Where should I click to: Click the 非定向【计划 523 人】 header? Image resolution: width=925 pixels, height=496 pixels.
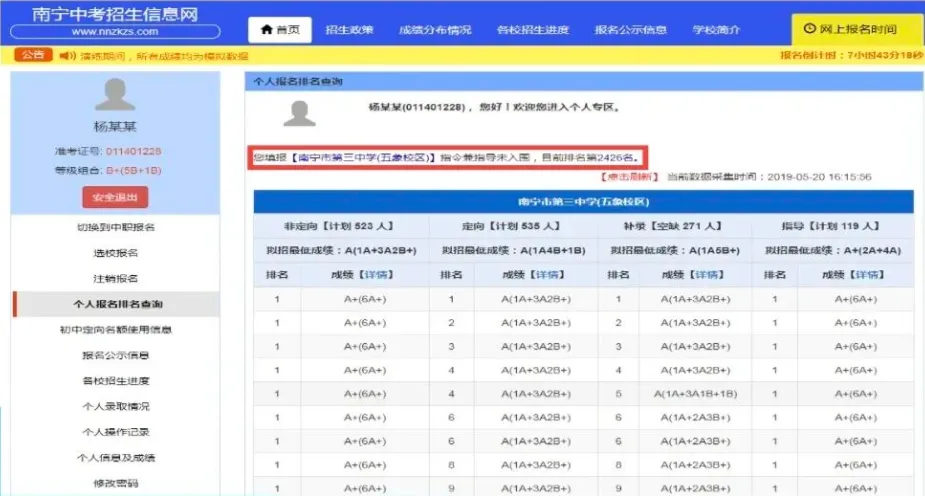342,226
